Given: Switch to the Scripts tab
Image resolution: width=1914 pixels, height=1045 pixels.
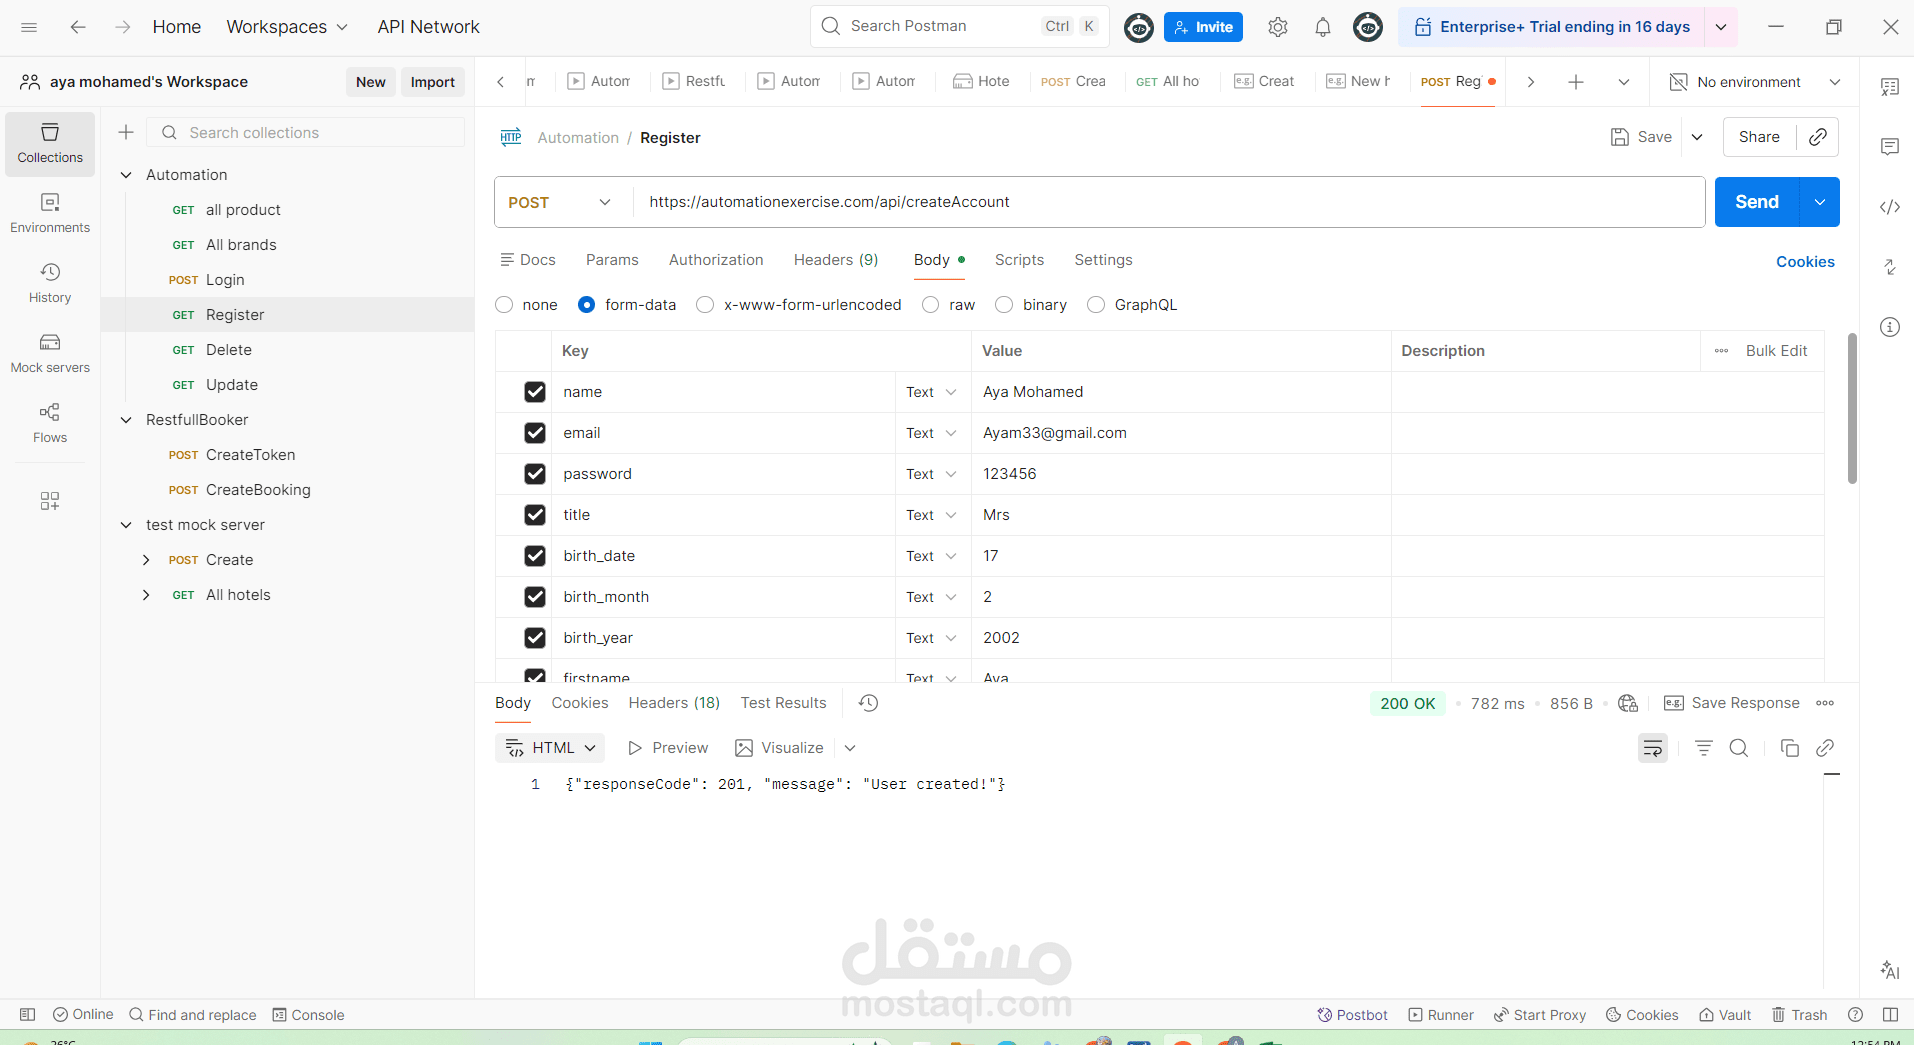Looking at the screenshot, I should pos(1019,260).
